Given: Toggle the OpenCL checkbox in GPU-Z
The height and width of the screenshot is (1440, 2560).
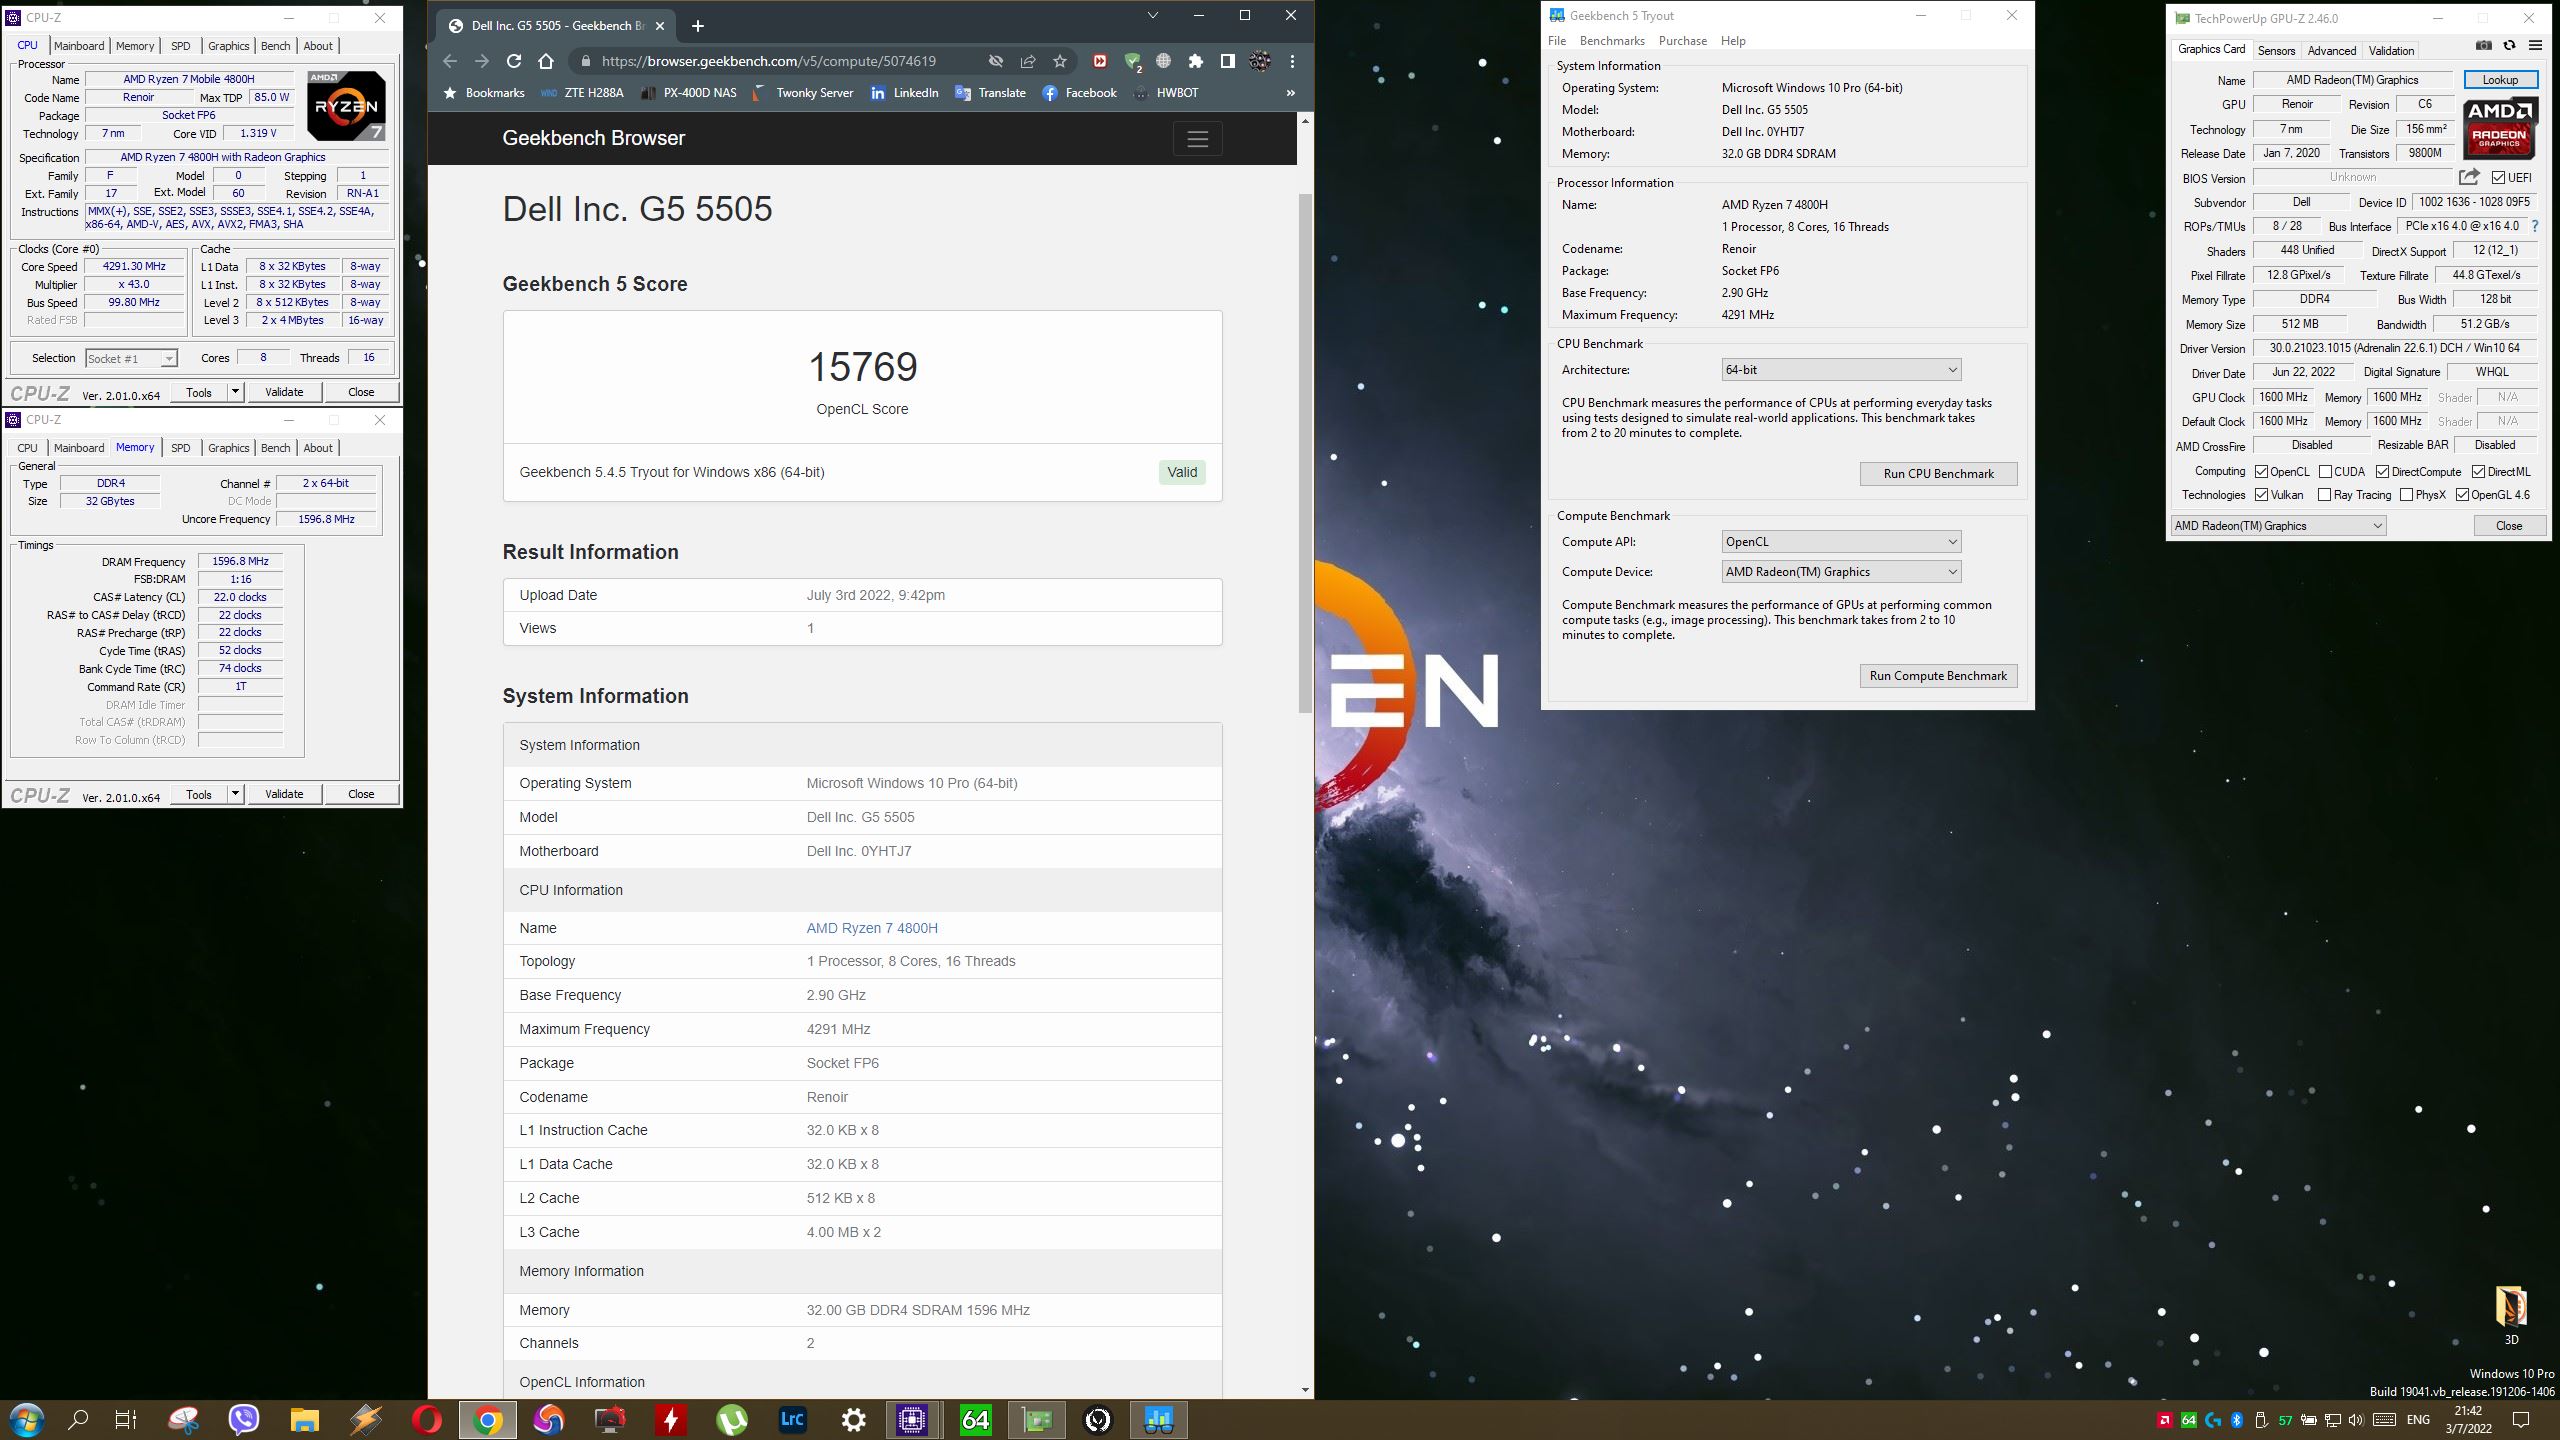Looking at the screenshot, I should pyautogui.click(x=2261, y=471).
